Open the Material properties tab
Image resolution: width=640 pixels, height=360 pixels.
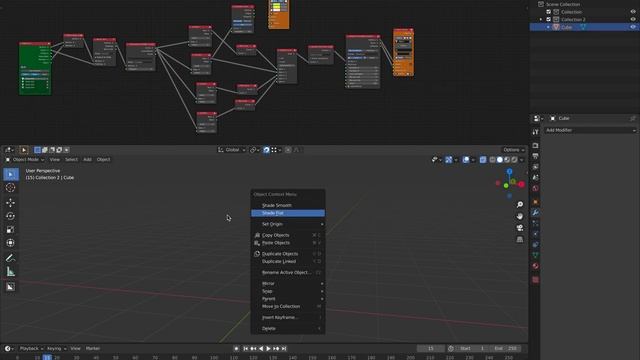coord(536,266)
